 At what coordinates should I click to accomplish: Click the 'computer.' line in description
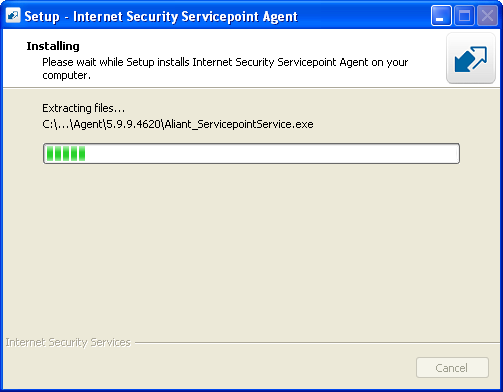tap(66, 75)
